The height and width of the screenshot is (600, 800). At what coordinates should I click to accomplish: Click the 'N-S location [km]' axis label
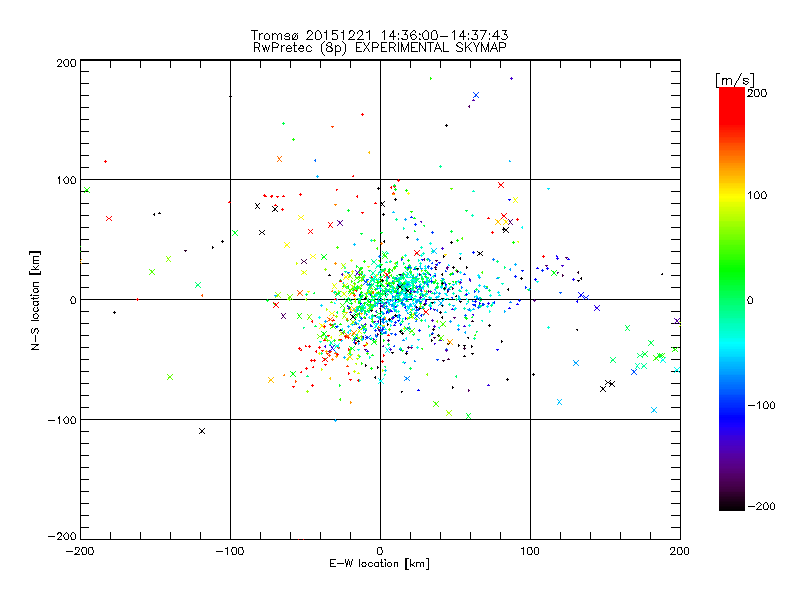[x=35, y=300]
